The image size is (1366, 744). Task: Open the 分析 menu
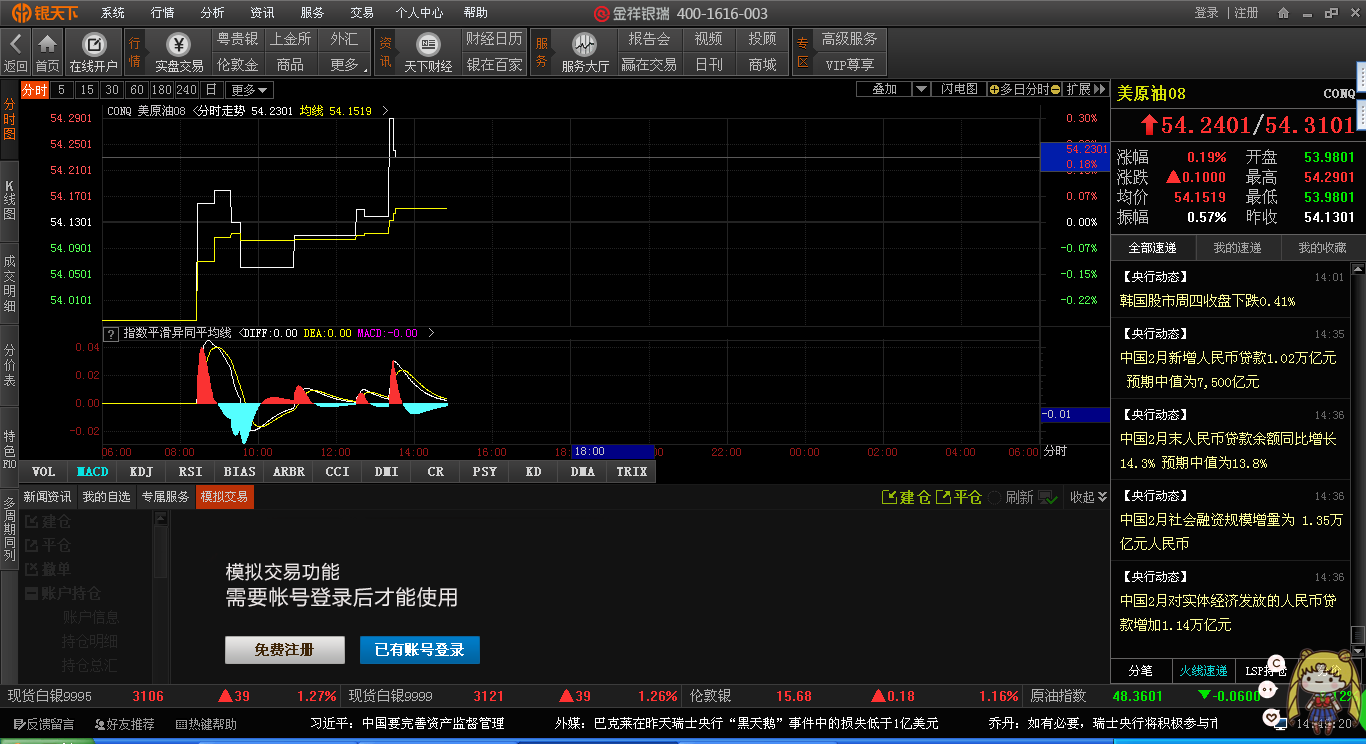click(x=212, y=13)
